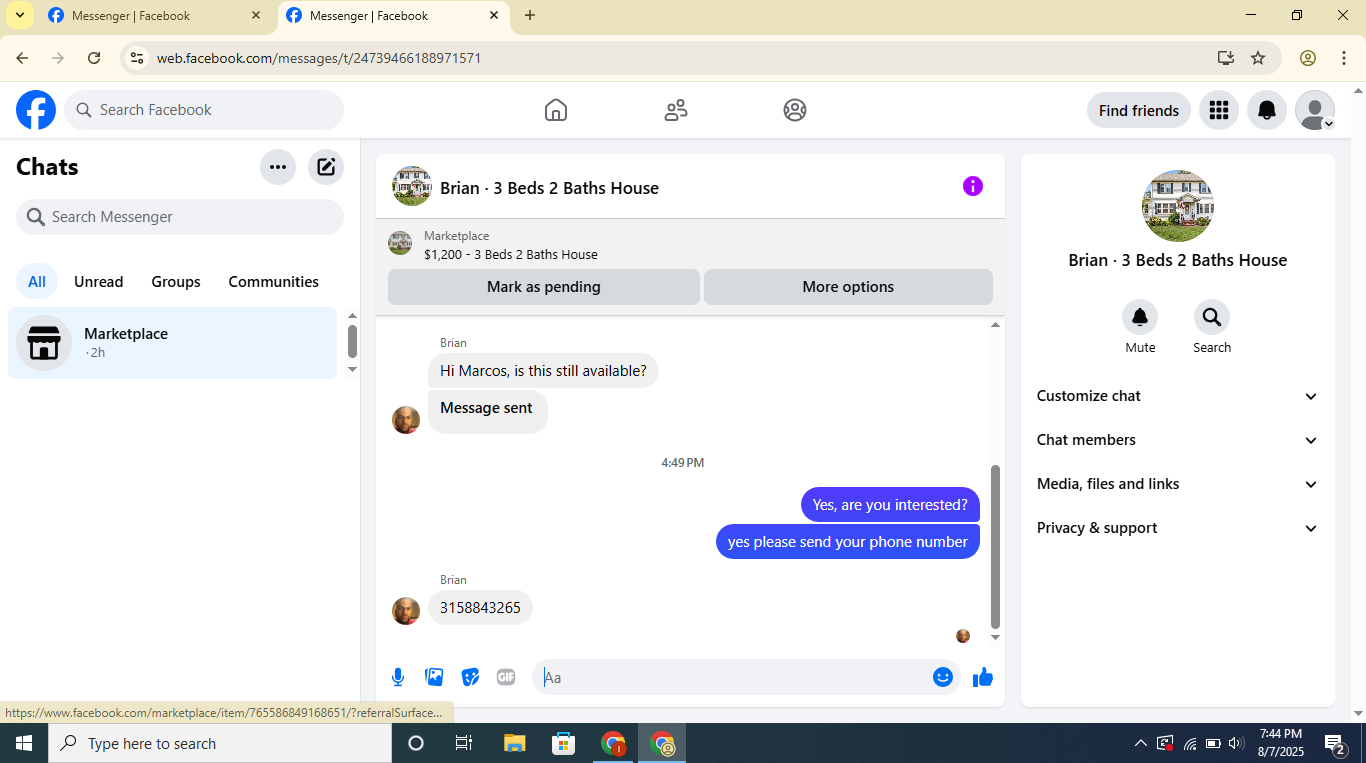1366x763 pixels.
Task: Click the Windows taskbar search box
Action: [220, 743]
